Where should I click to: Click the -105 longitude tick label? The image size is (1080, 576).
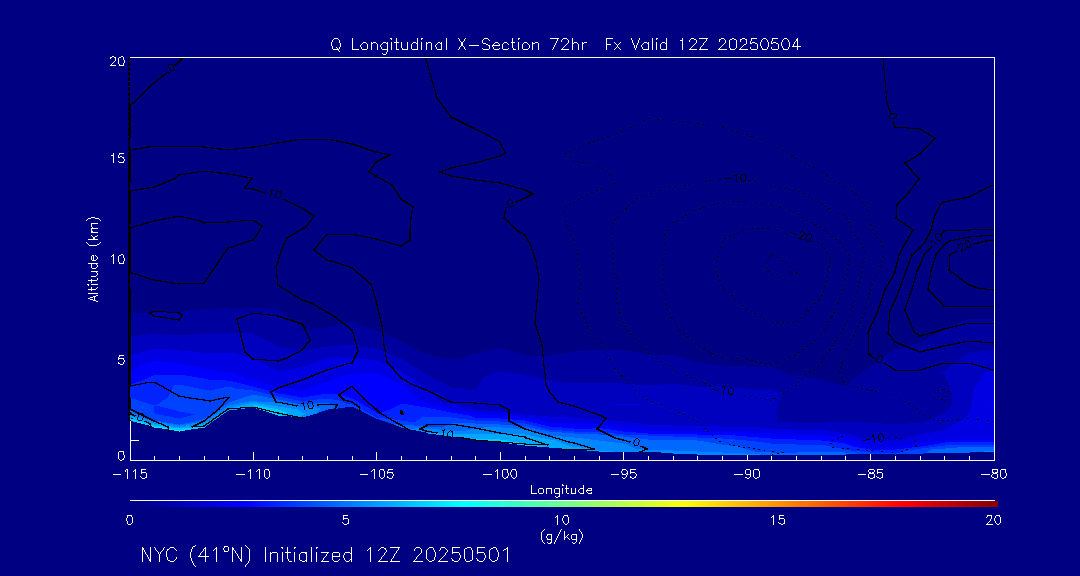[377, 475]
